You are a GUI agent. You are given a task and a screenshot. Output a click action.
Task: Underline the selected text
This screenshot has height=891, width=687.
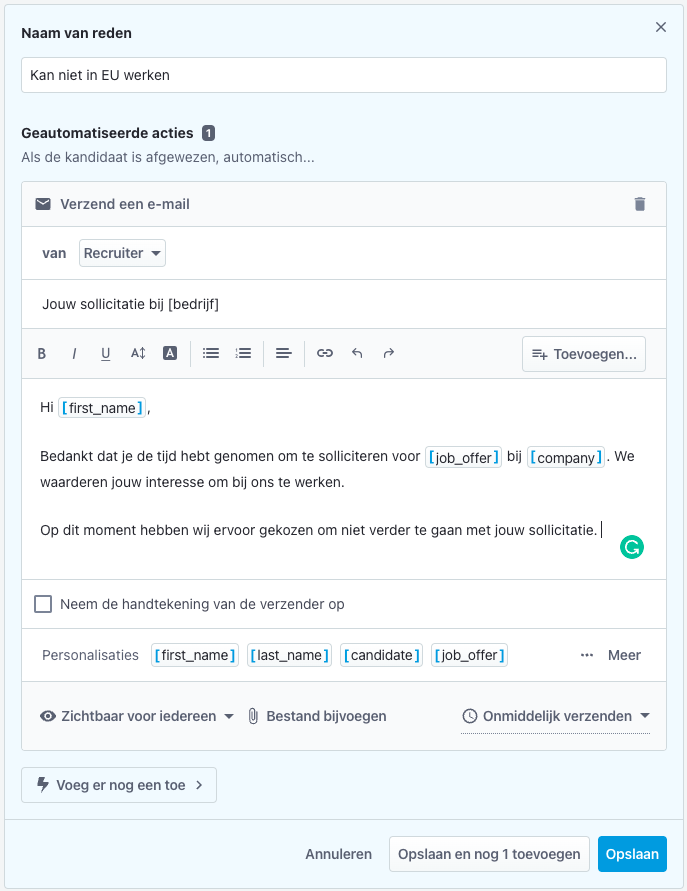[105, 353]
